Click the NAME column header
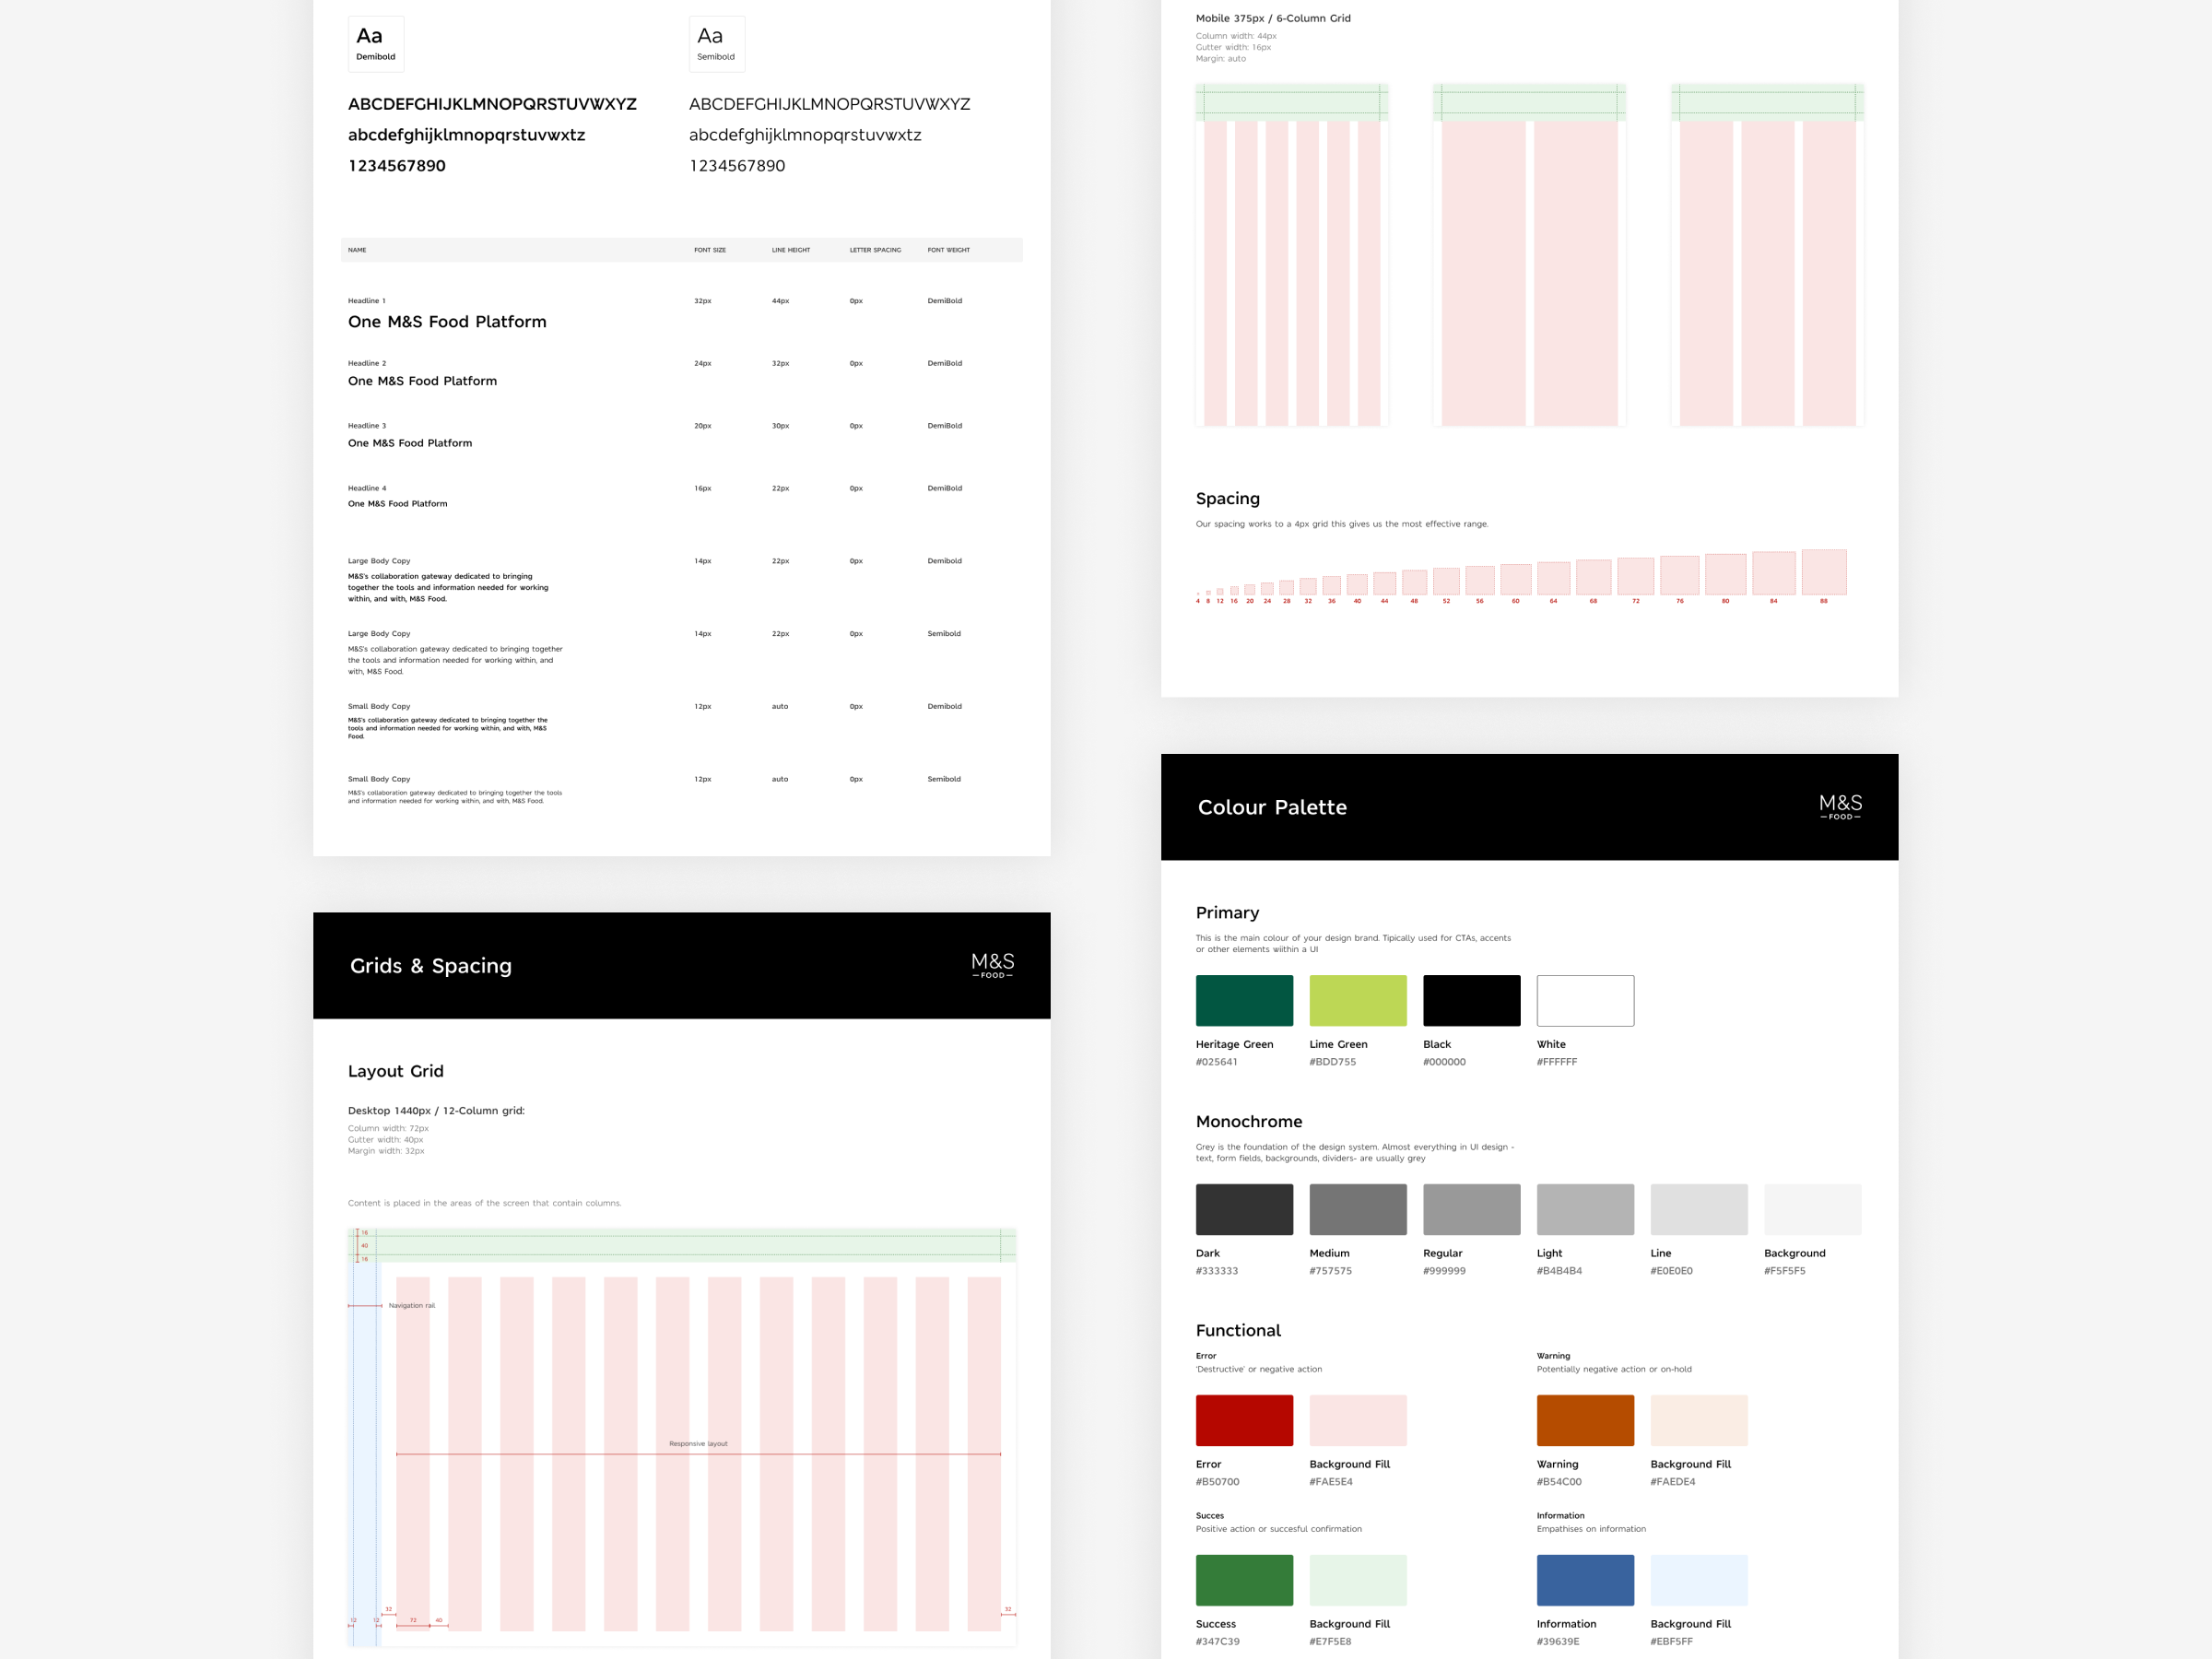This screenshot has width=2212, height=1659. pos(357,250)
